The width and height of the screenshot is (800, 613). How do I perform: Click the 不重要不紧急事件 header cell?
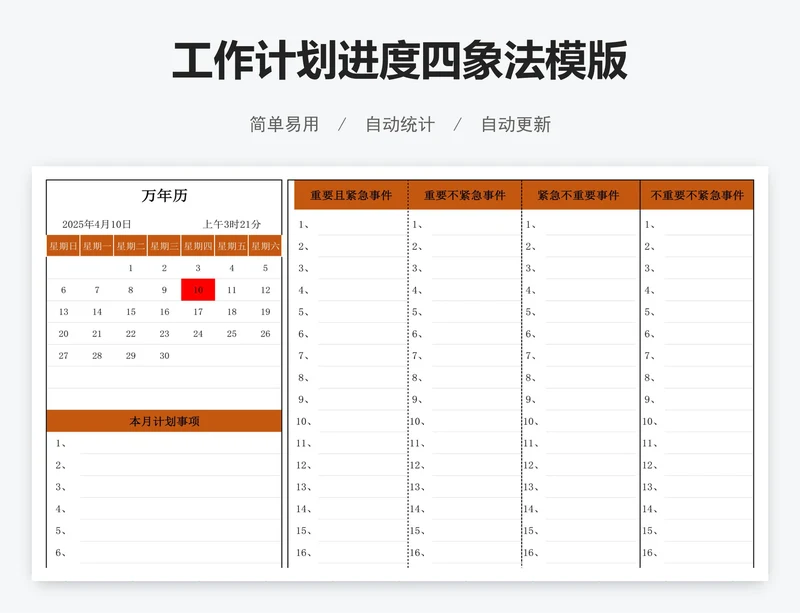click(x=697, y=195)
